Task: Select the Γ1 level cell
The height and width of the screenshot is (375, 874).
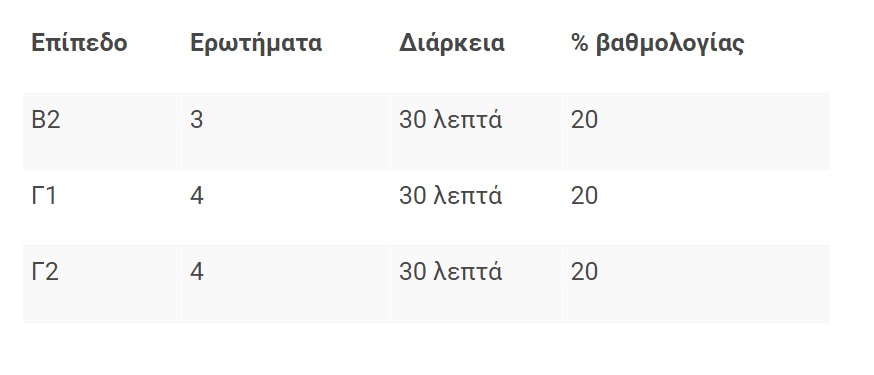Action: pos(43,196)
